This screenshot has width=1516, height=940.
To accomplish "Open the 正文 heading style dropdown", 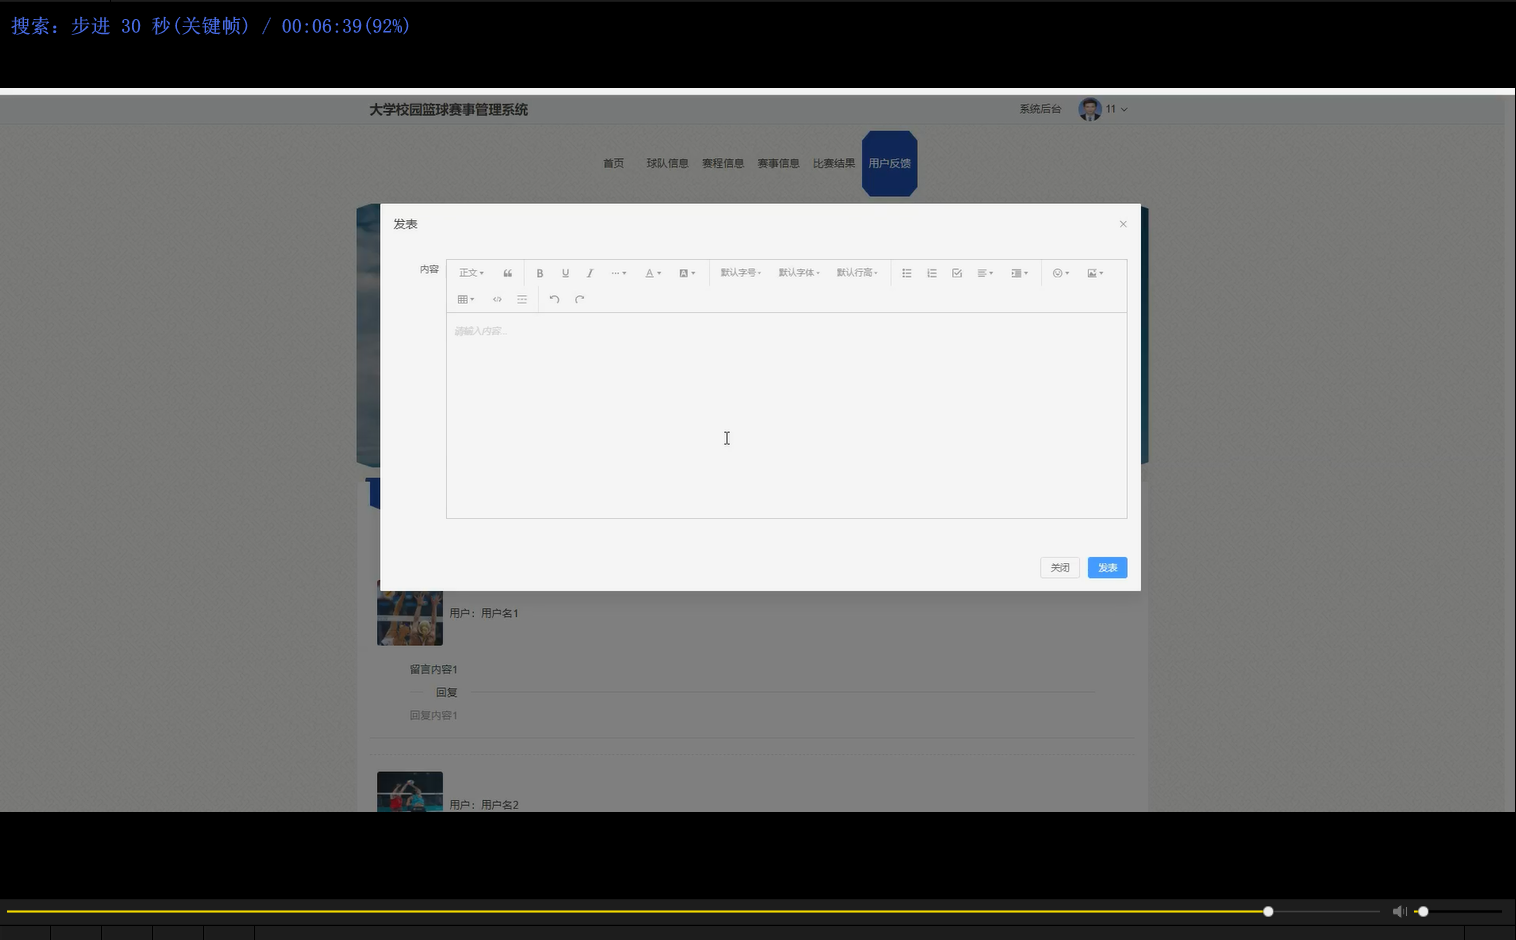I will [x=471, y=273].
